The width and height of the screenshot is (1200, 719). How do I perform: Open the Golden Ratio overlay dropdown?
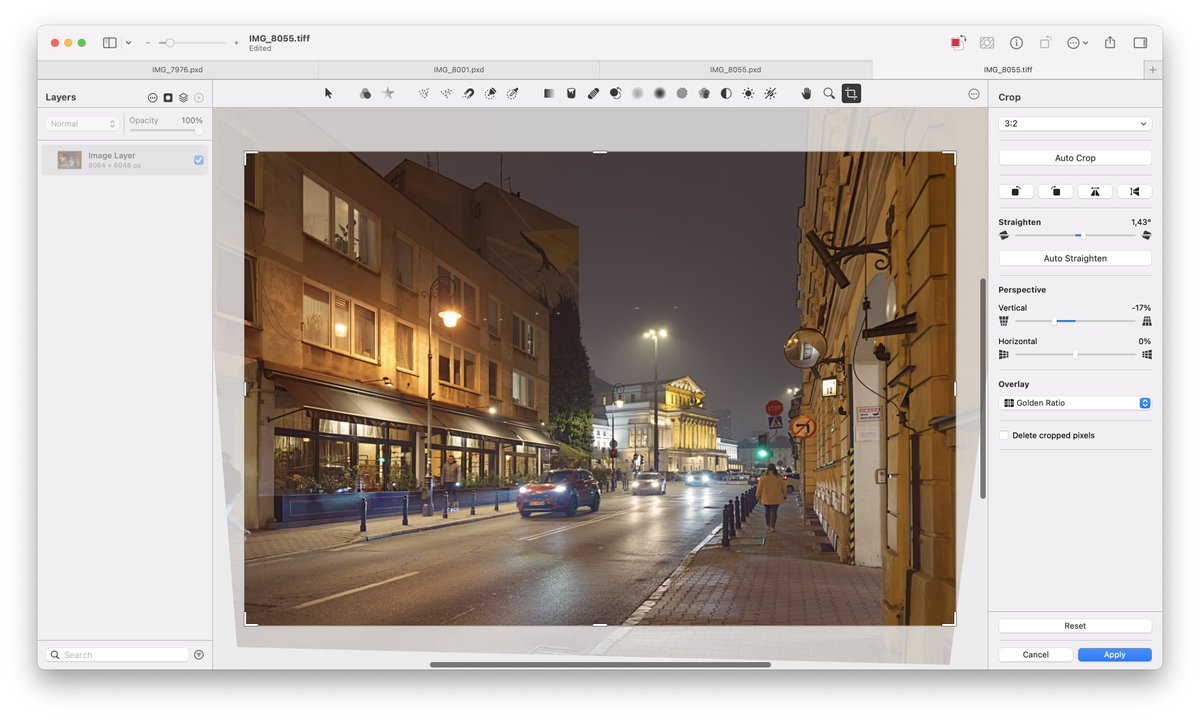[x=1075, y=403]
